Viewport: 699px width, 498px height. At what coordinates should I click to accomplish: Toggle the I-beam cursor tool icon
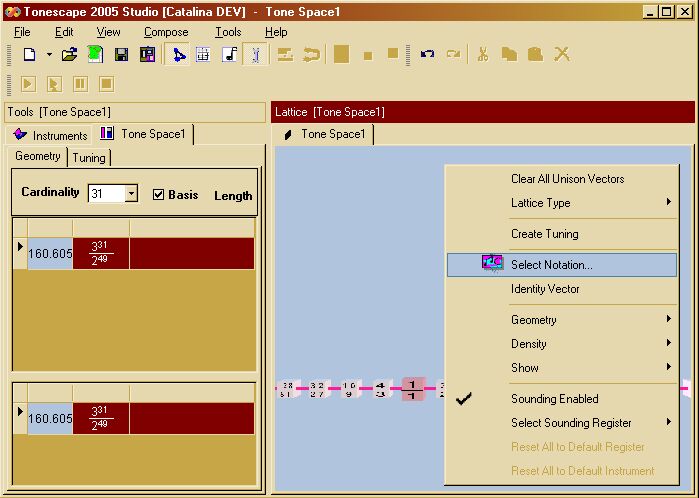(256, 55)
